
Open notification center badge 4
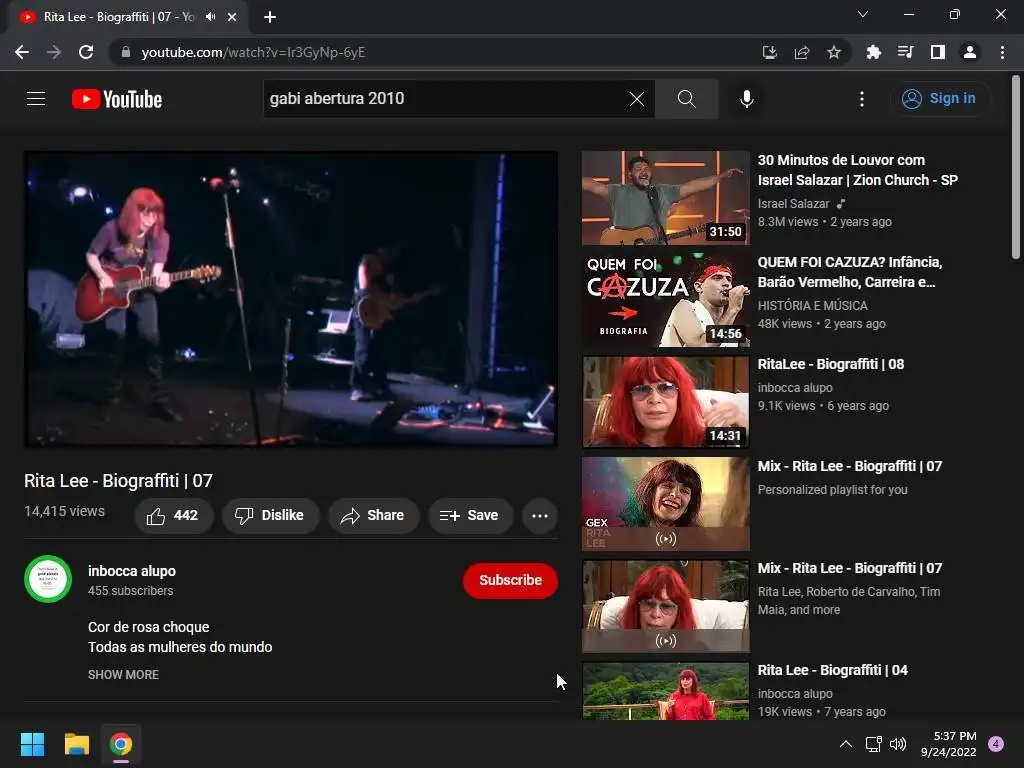[996, 744]
